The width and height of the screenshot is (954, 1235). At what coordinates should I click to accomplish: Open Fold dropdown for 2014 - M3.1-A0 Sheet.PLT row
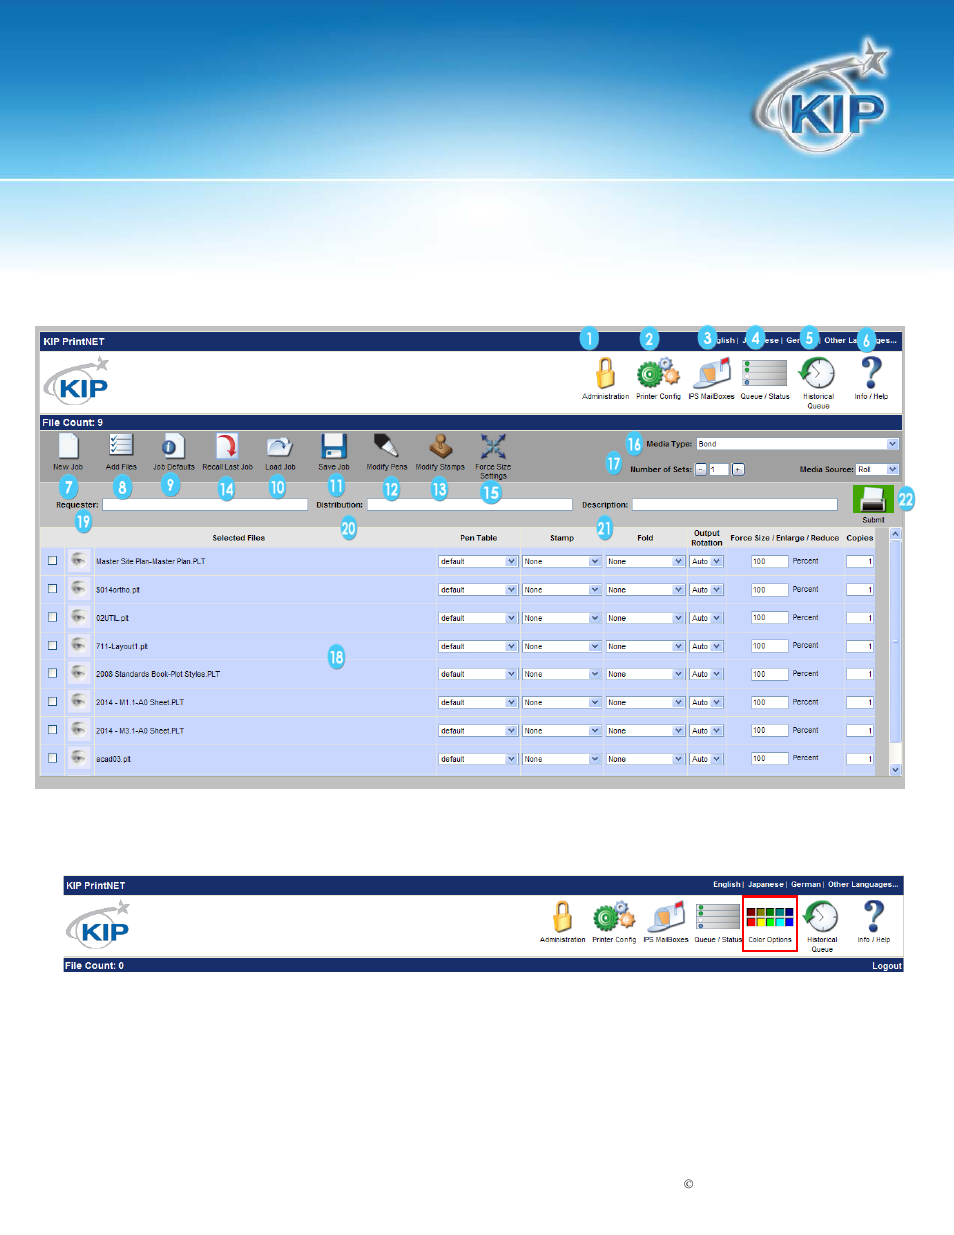click(x=645, y=731)
